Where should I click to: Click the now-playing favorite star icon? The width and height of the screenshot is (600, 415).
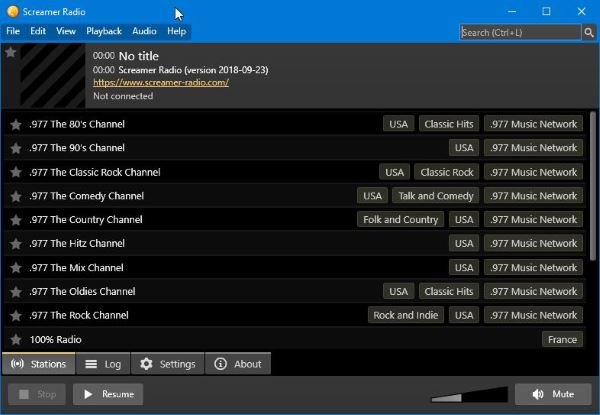click(x=11, y=52)
